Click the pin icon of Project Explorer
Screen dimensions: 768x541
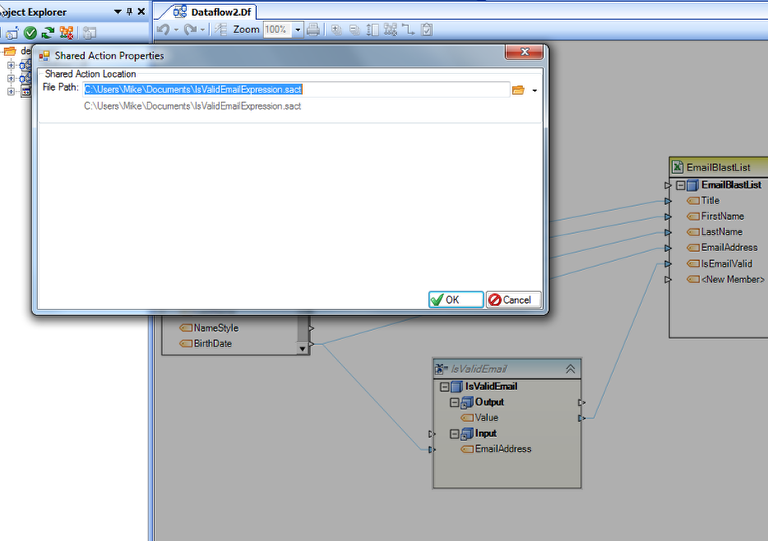pyautogui.click(x=129, y=11)
